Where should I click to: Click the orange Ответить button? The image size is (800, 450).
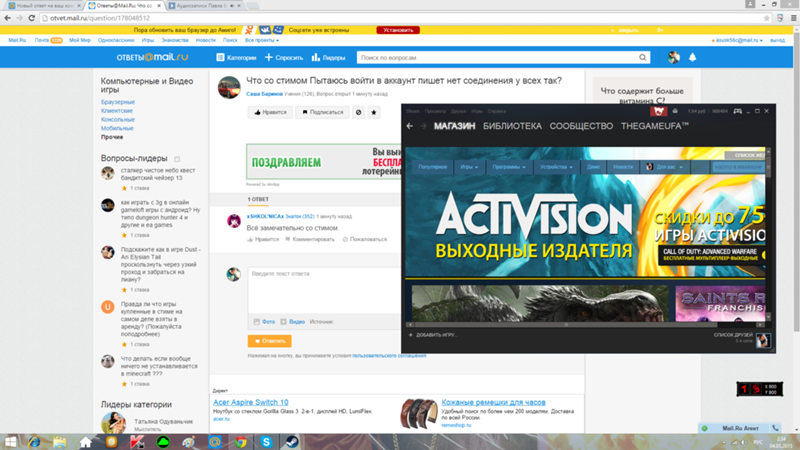click(269, 341)
